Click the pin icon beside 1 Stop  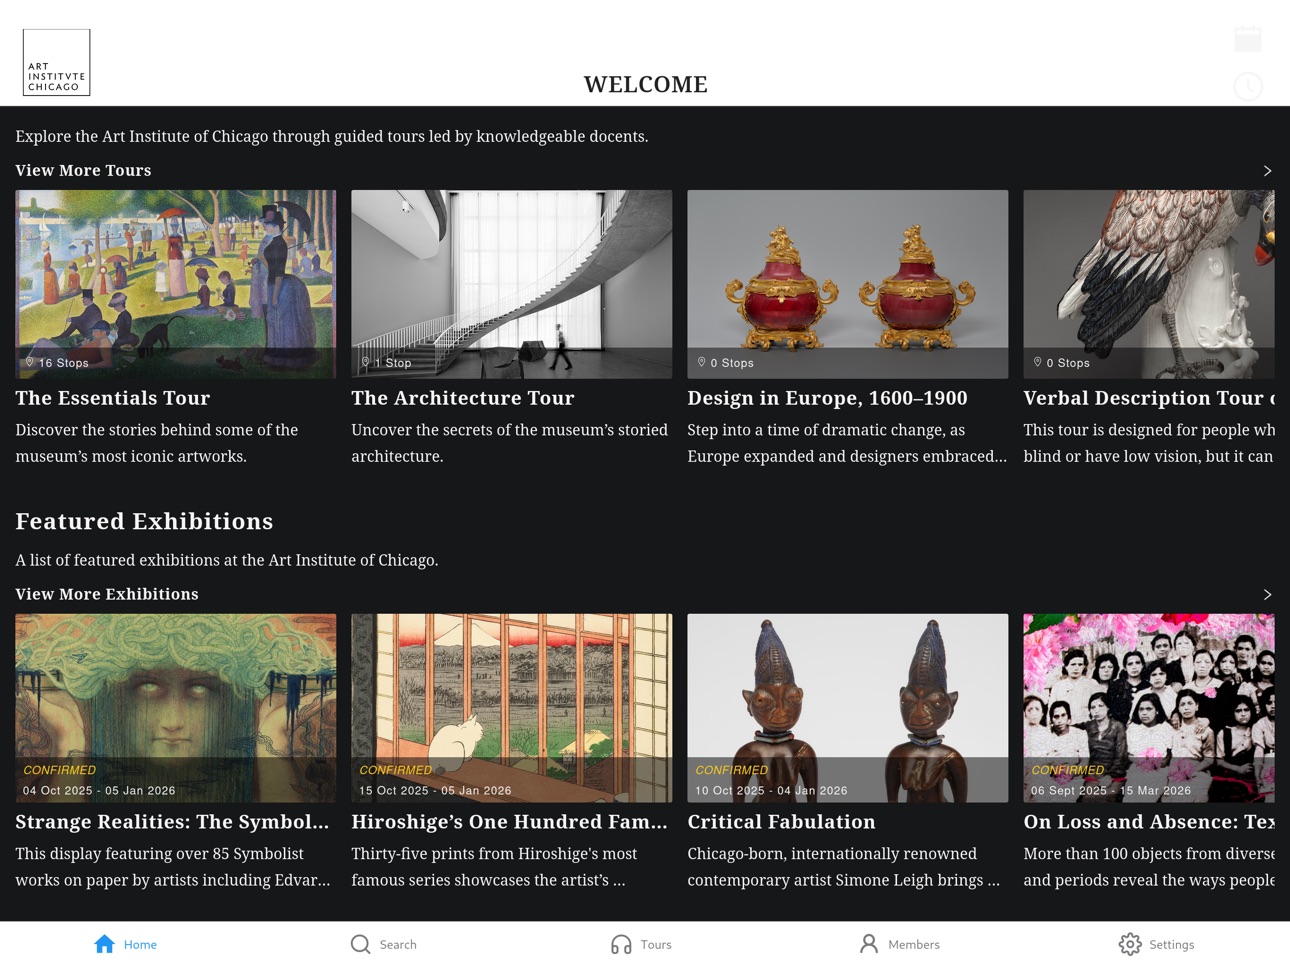pyautogui.click(x=366, y=362)
